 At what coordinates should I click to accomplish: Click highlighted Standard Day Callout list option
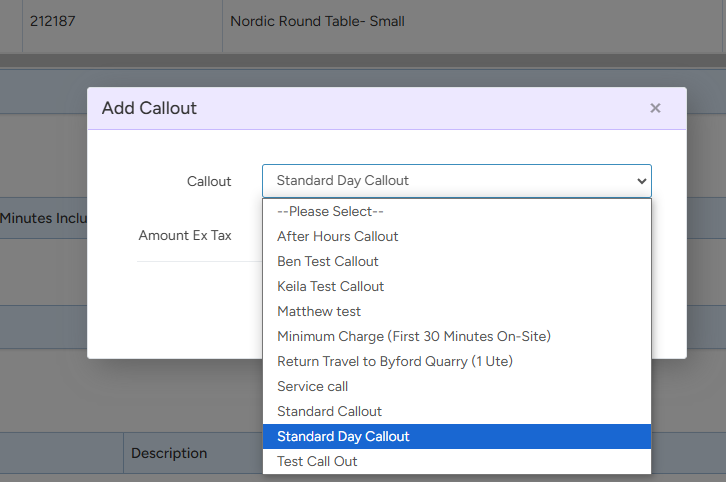pyautogui.click(x=343, y=437)
